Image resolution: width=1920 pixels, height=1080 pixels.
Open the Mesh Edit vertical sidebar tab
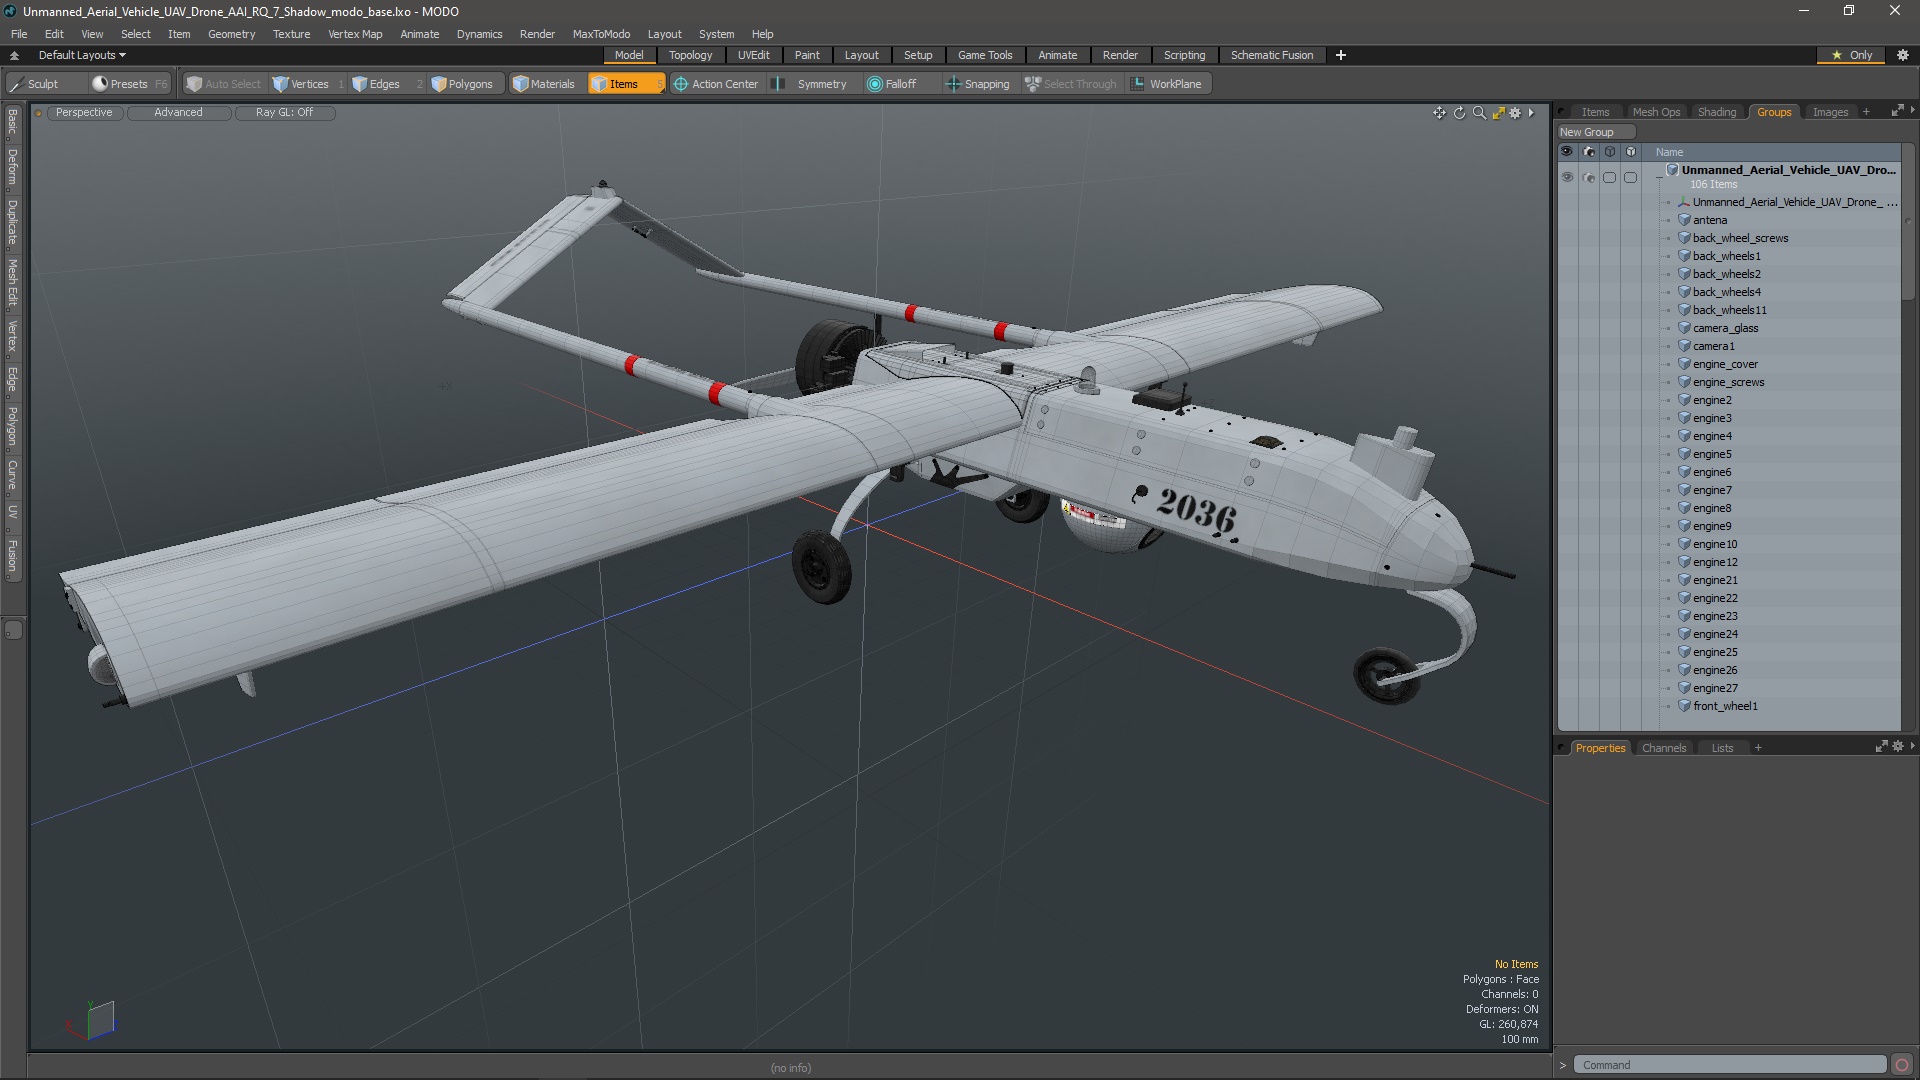tap(12, 283)
